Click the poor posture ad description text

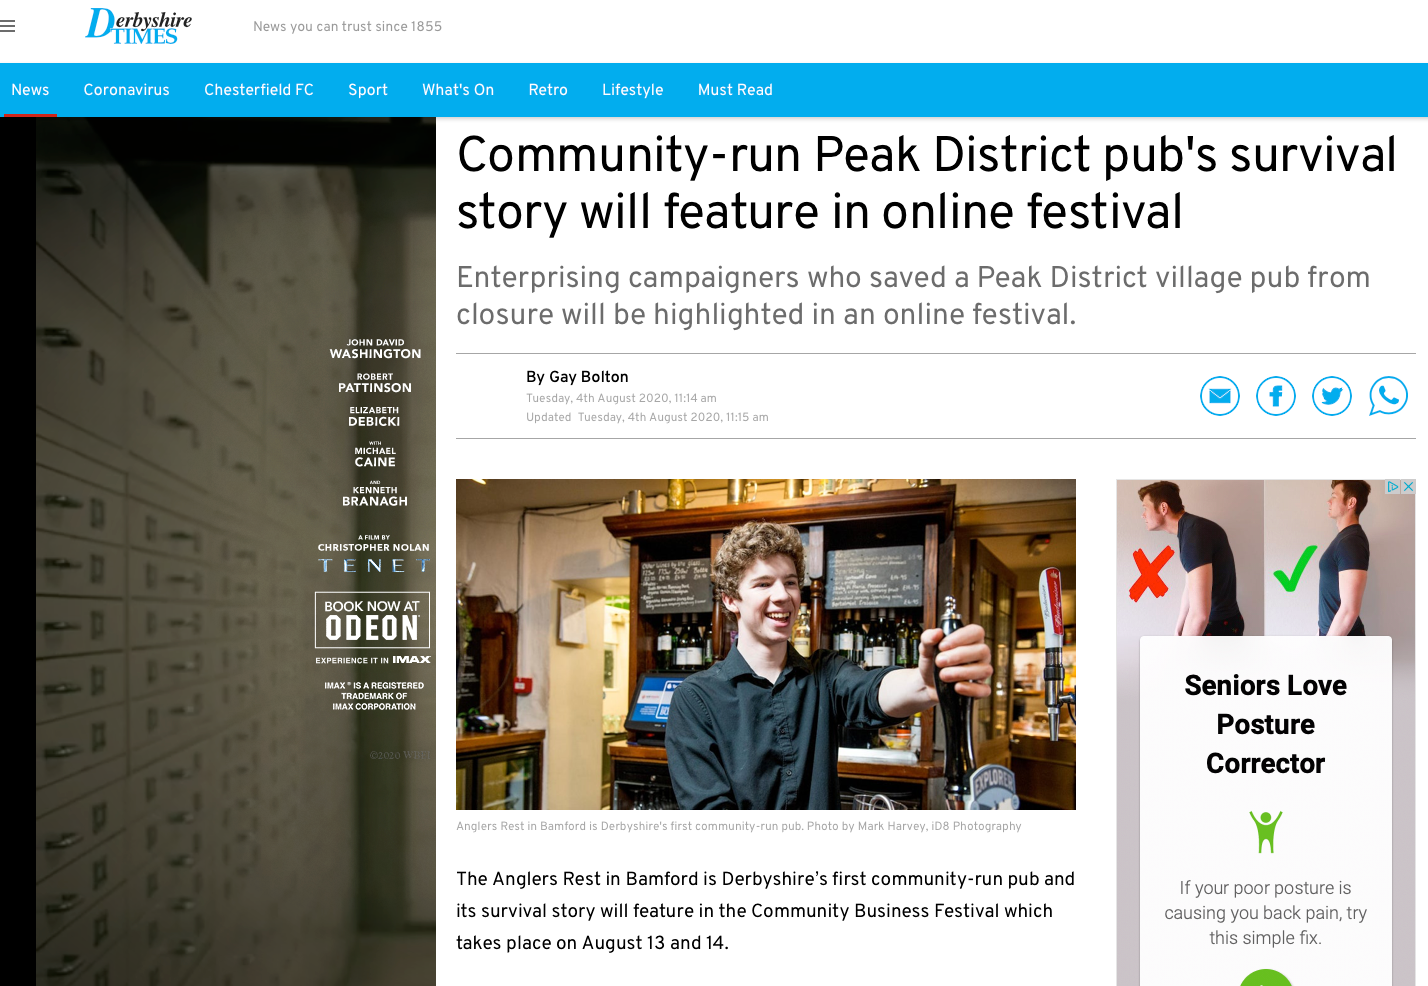[1265, 913]
